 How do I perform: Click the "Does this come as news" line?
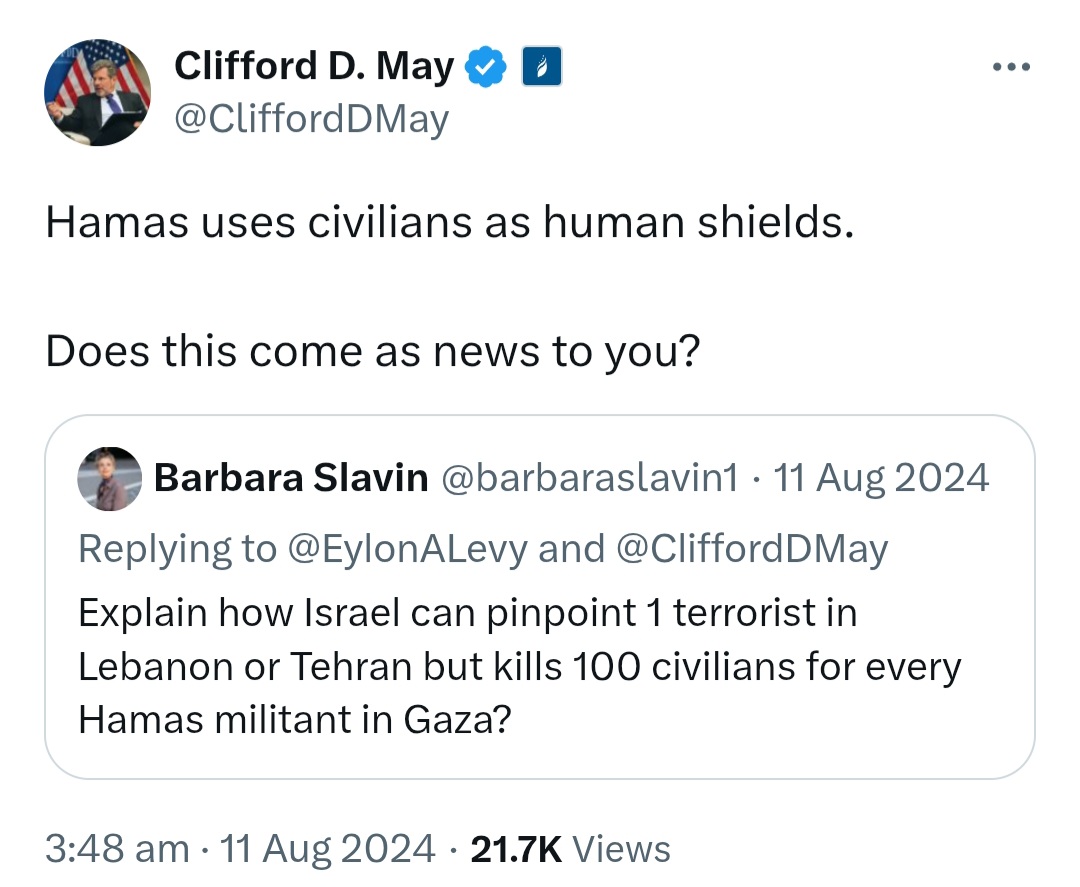[373, 352]
